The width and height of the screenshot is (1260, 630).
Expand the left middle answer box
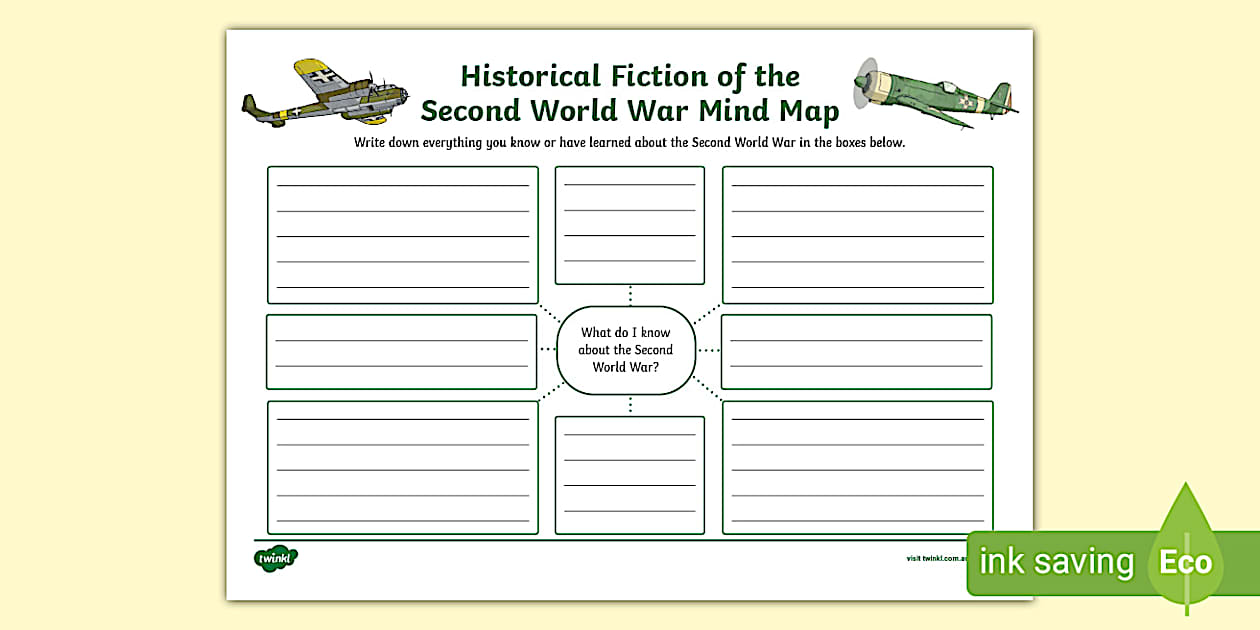[401, 350]
